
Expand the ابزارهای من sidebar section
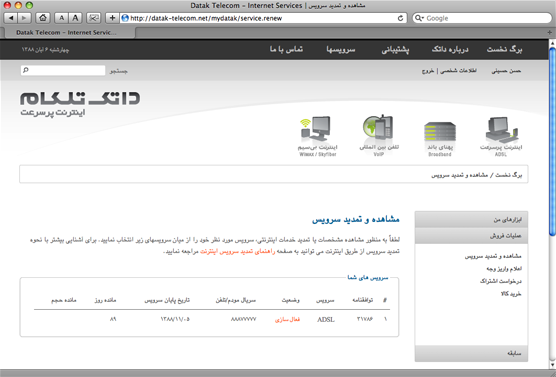471,220
